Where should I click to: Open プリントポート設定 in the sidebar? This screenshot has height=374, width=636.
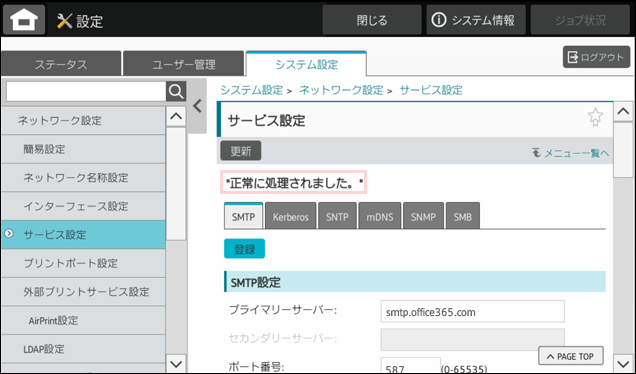pos(83,263)
